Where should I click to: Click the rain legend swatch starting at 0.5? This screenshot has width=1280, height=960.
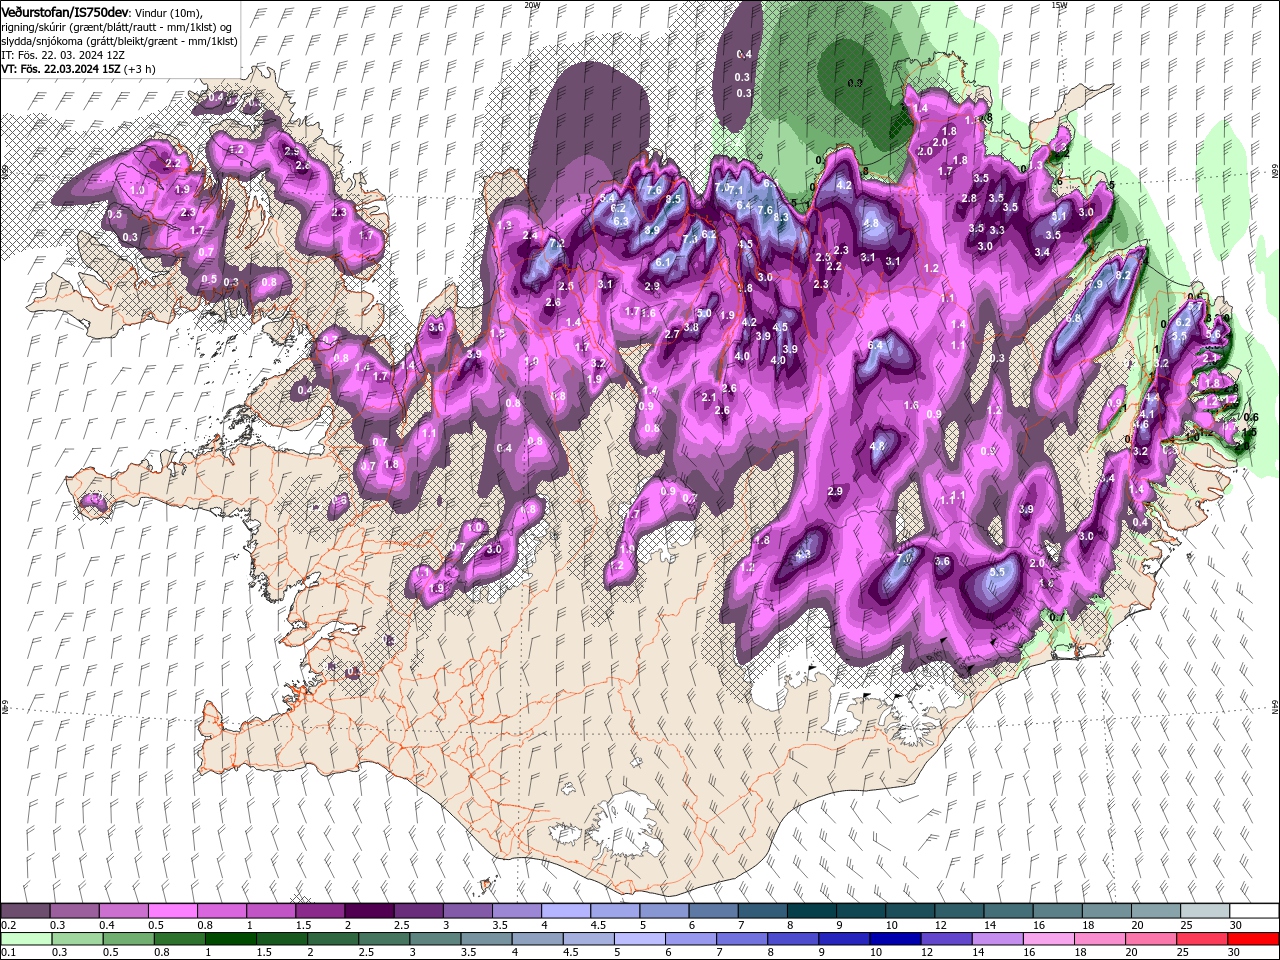128,939
